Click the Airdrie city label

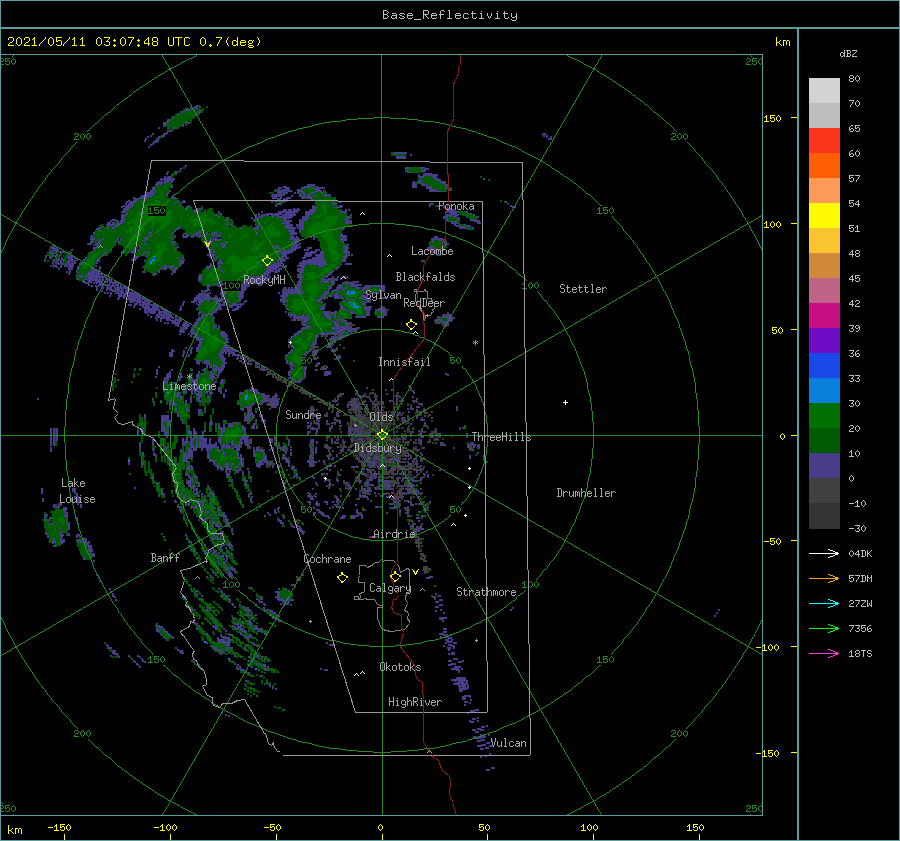click(x=394, y=534)
